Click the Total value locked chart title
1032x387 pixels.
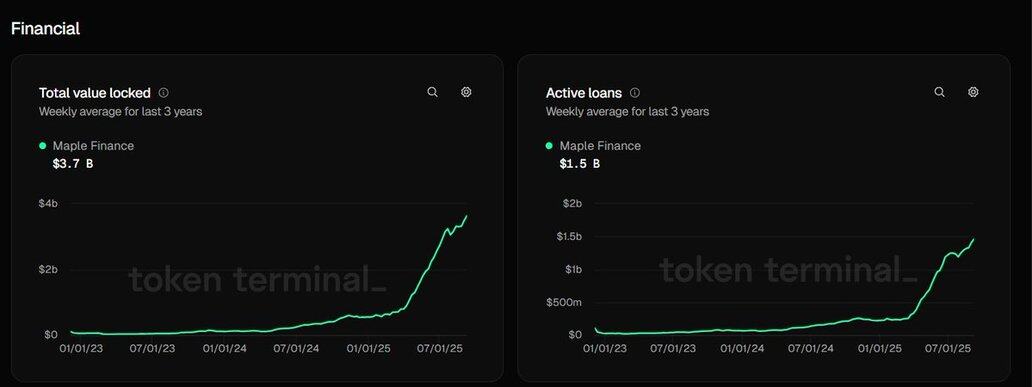(95, 93)
